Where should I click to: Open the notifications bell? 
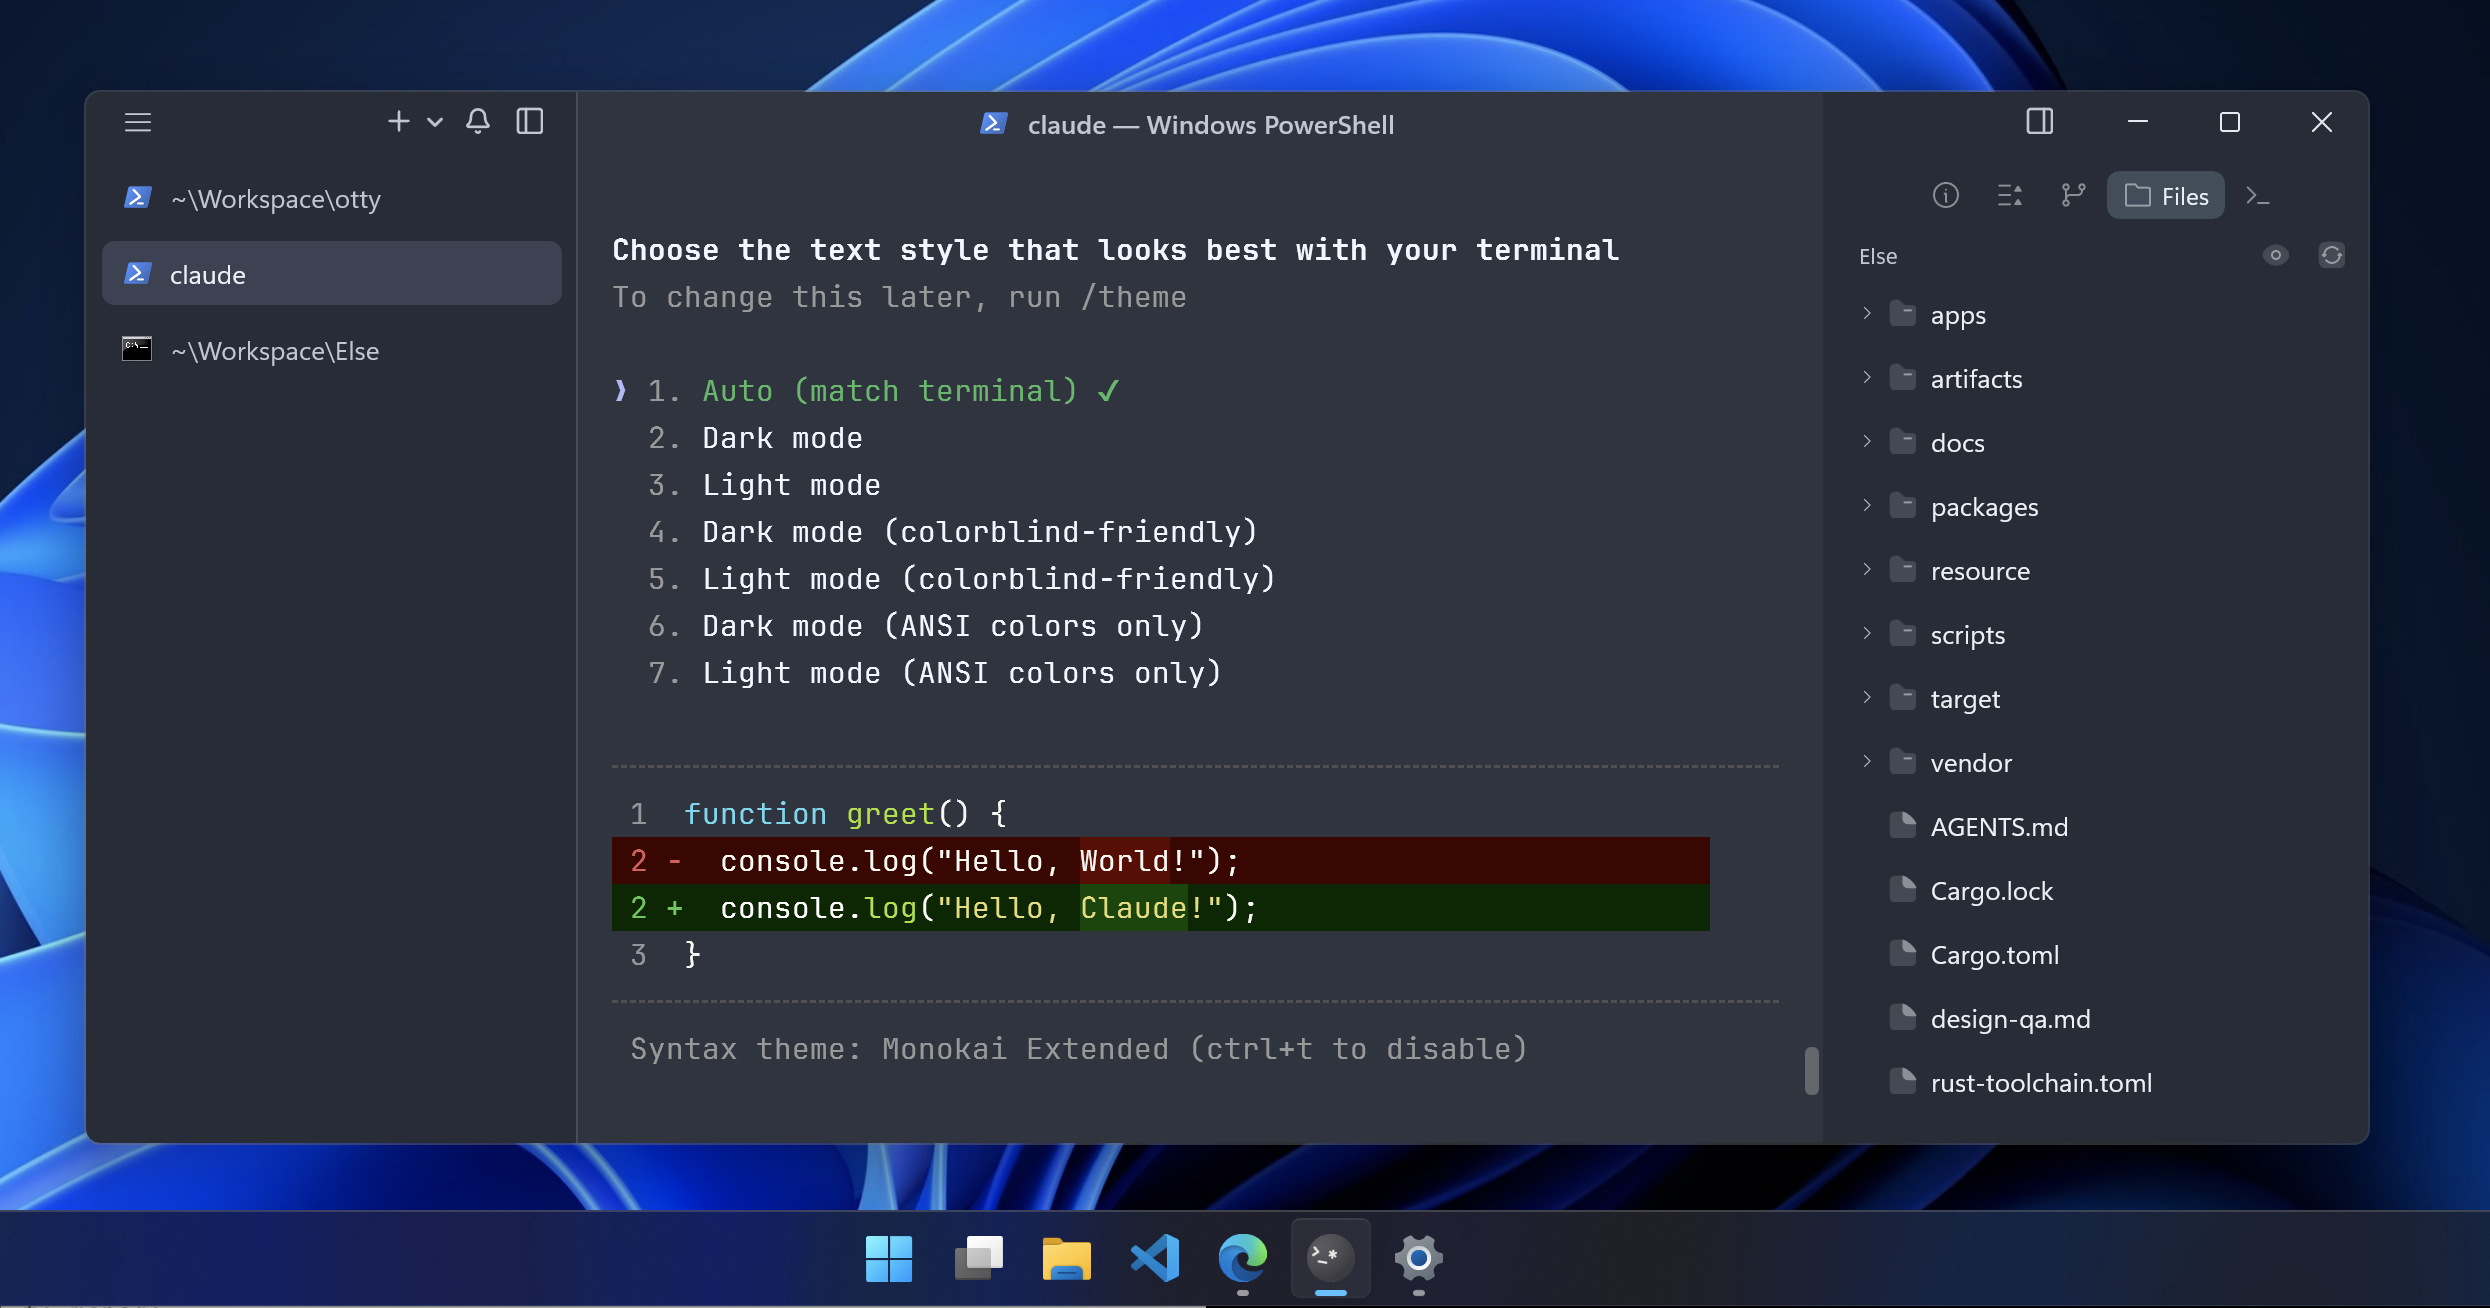point(478,121)
